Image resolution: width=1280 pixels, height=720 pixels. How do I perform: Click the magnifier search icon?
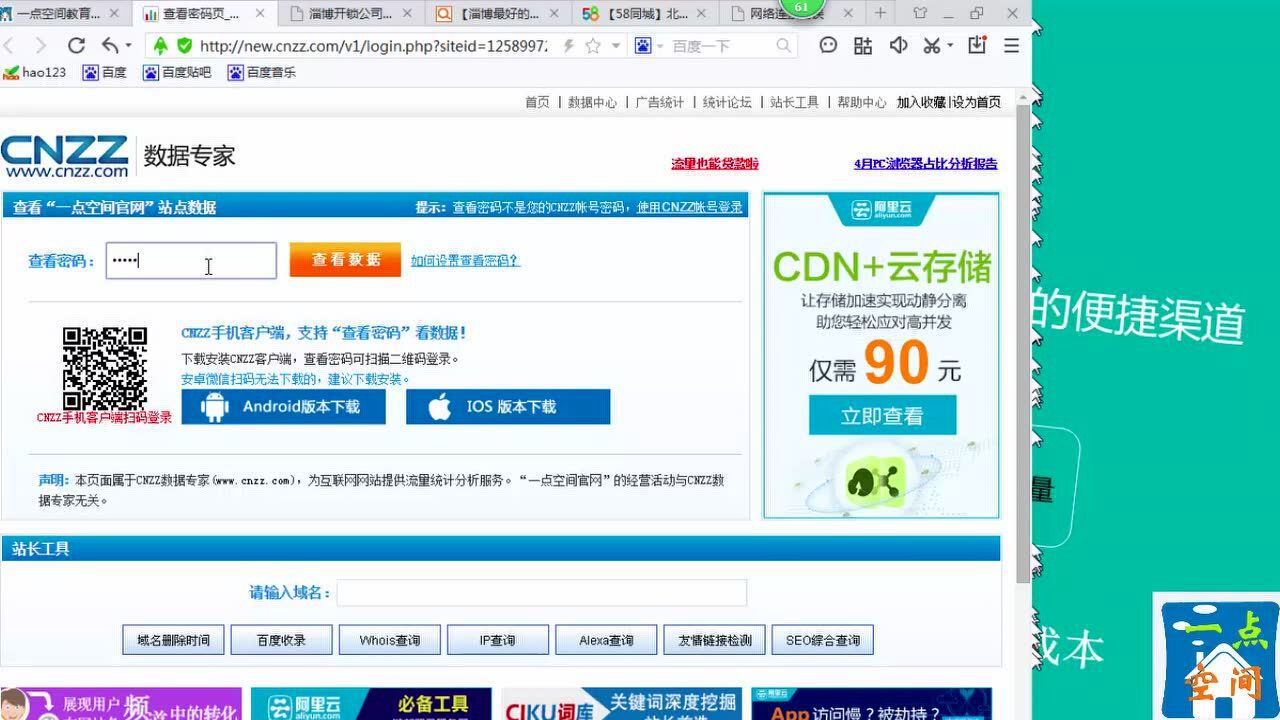tap(783, 46)
